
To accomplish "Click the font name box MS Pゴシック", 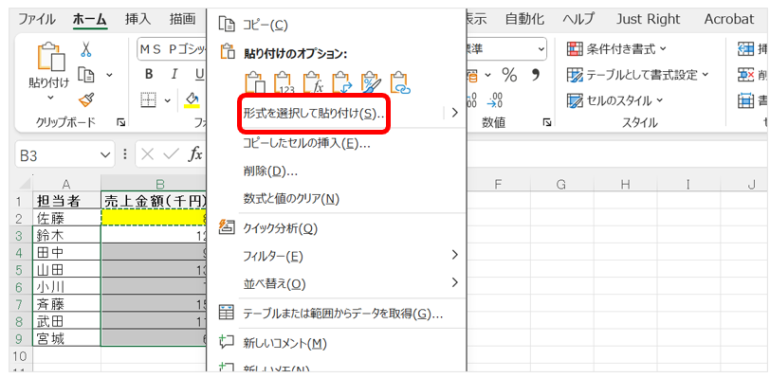I will [x=171, y=49].
